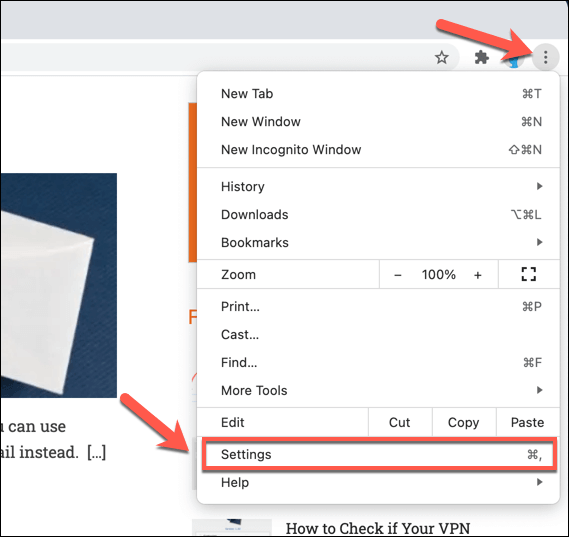
Task: Open Chrome's three-dot menu button
Action: point(545,57)
